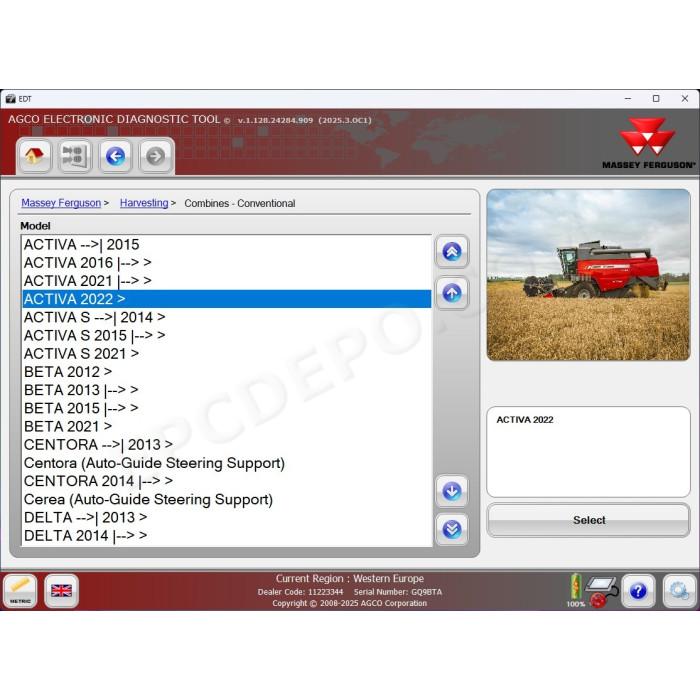
Task: Select DELTA 2014 |--> model
Action: [x=227, y=535]
